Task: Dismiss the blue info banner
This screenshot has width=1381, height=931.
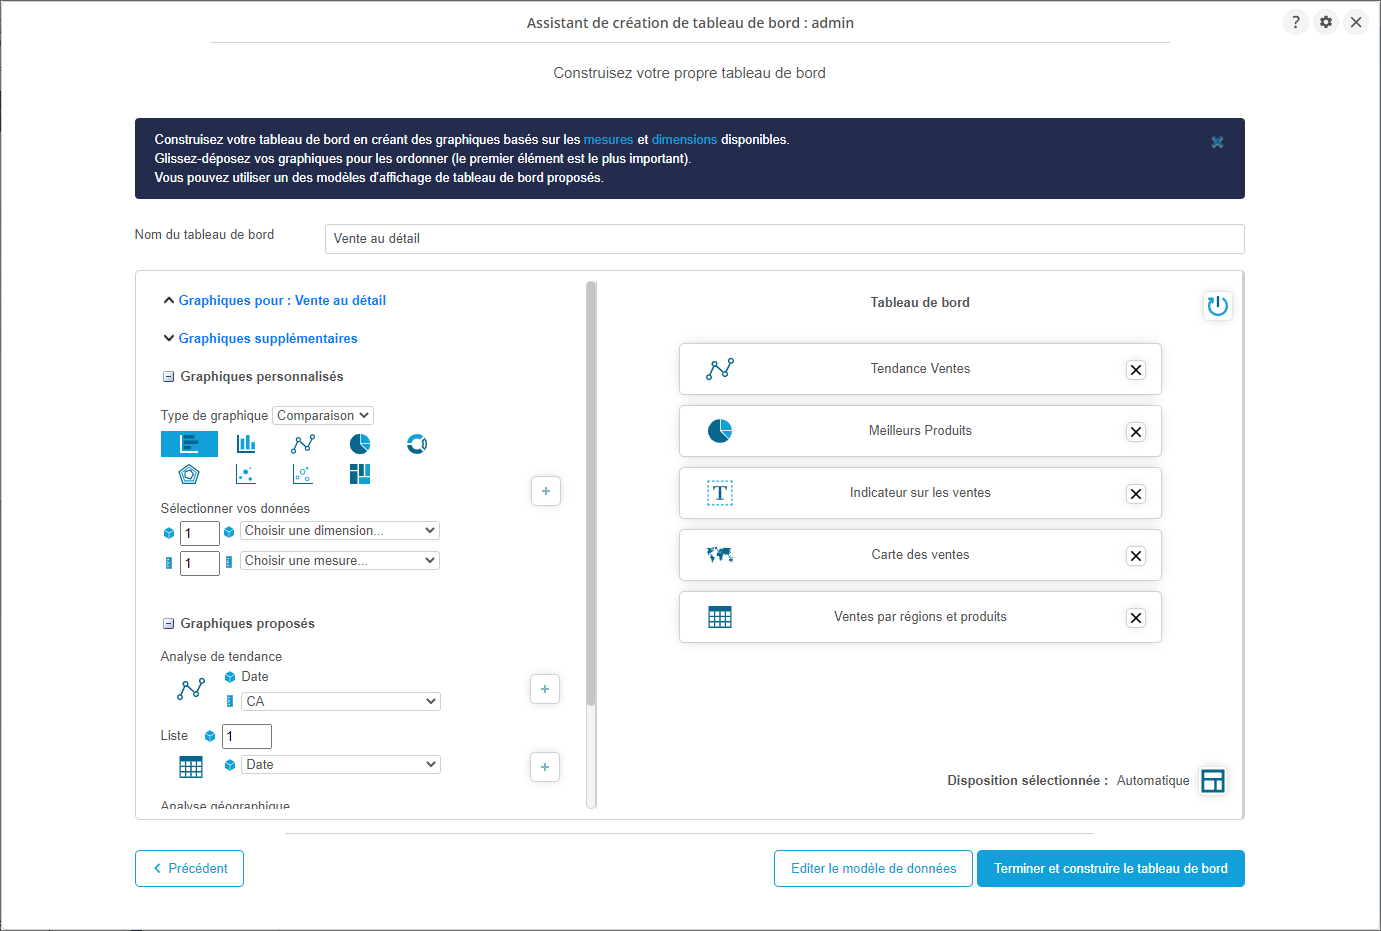Action: click(1217, 142)
